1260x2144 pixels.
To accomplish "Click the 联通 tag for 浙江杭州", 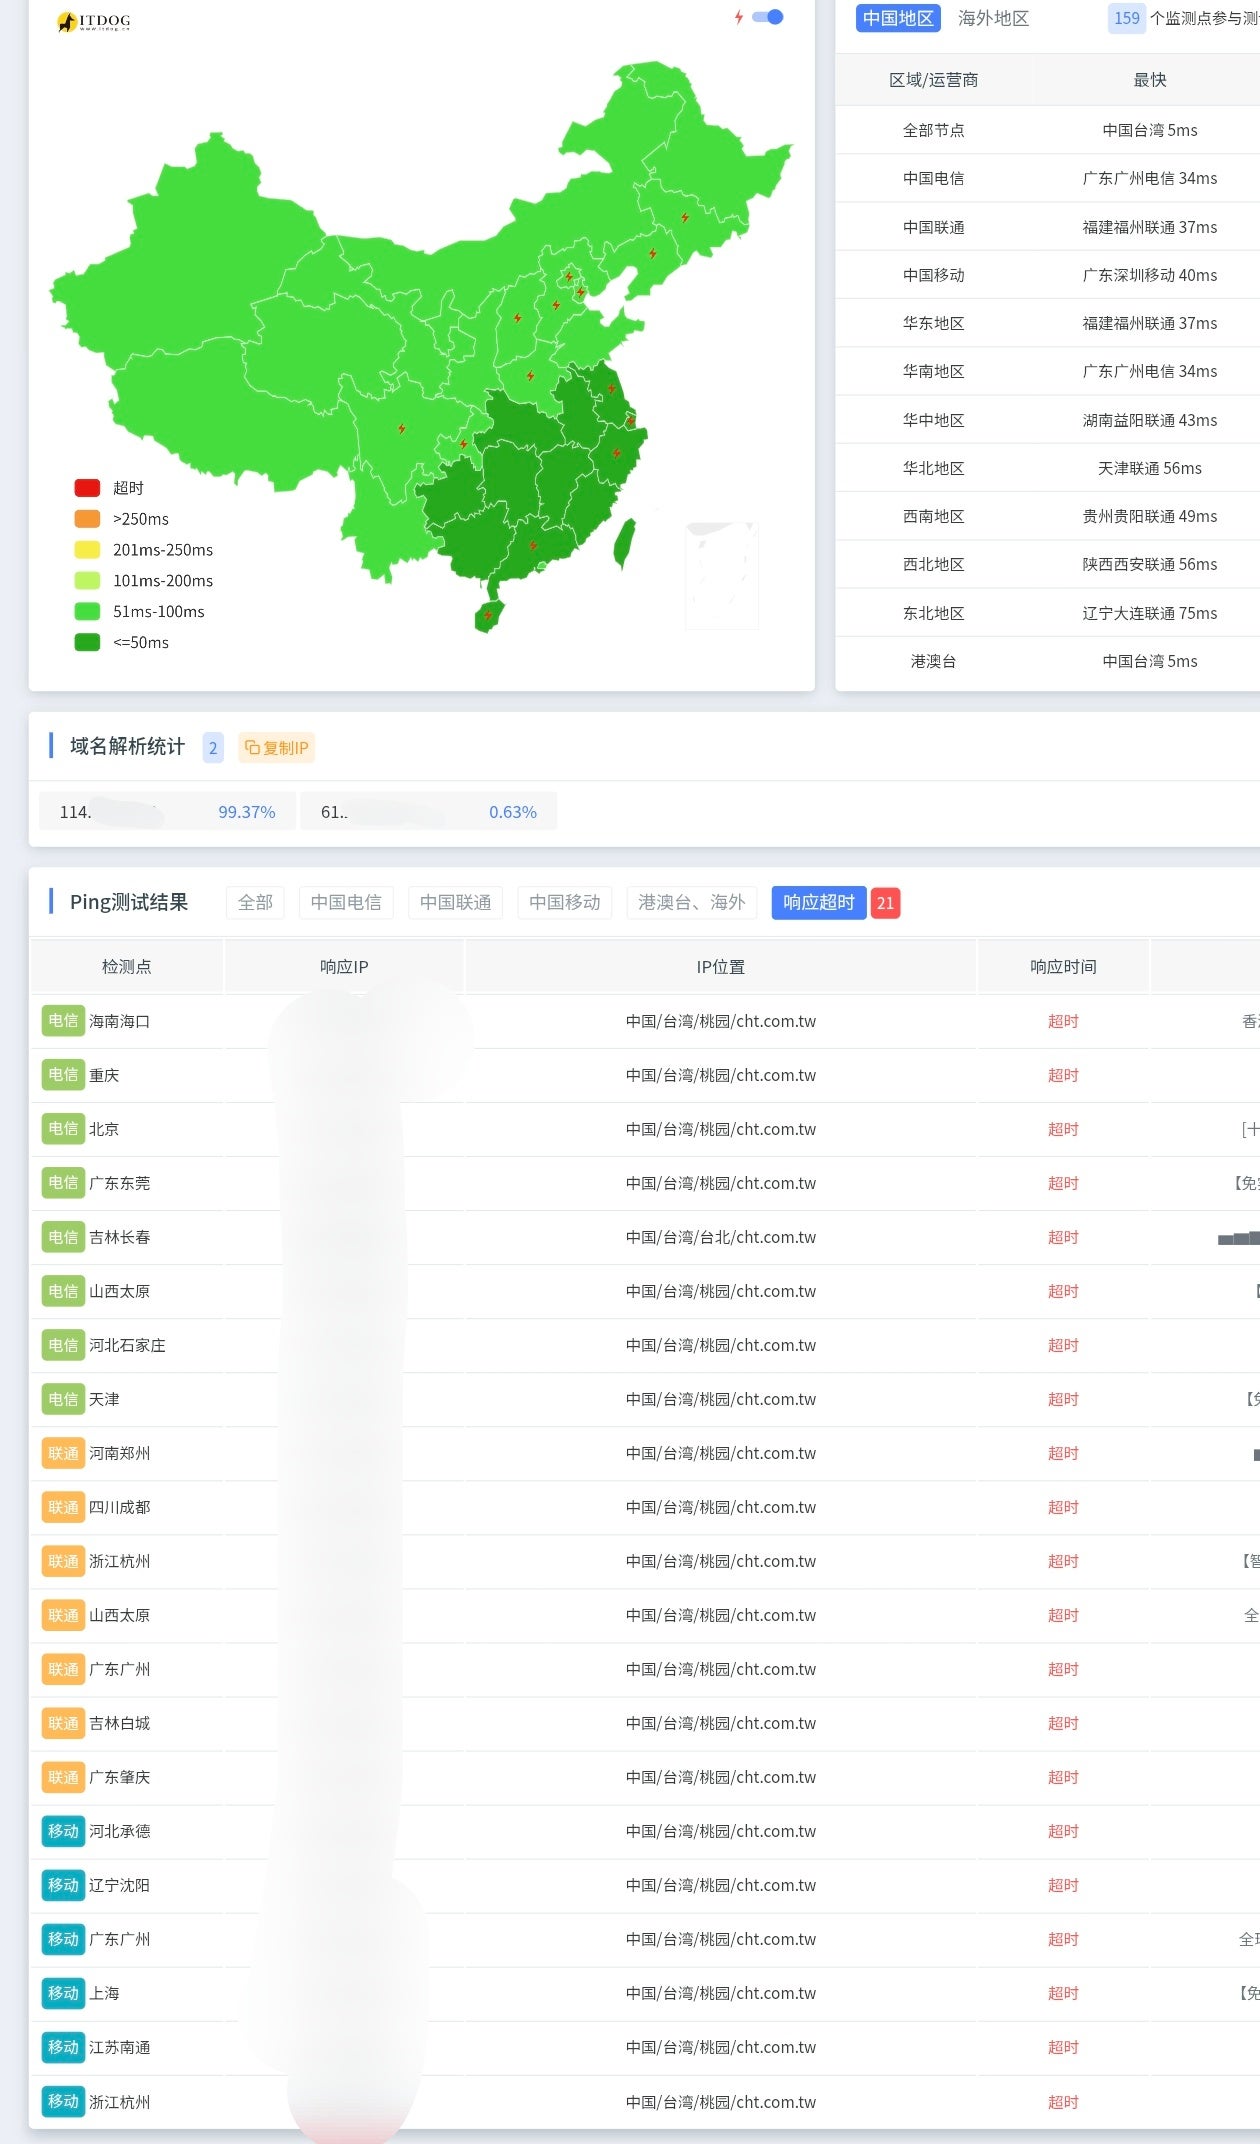I will (63, 1561).
